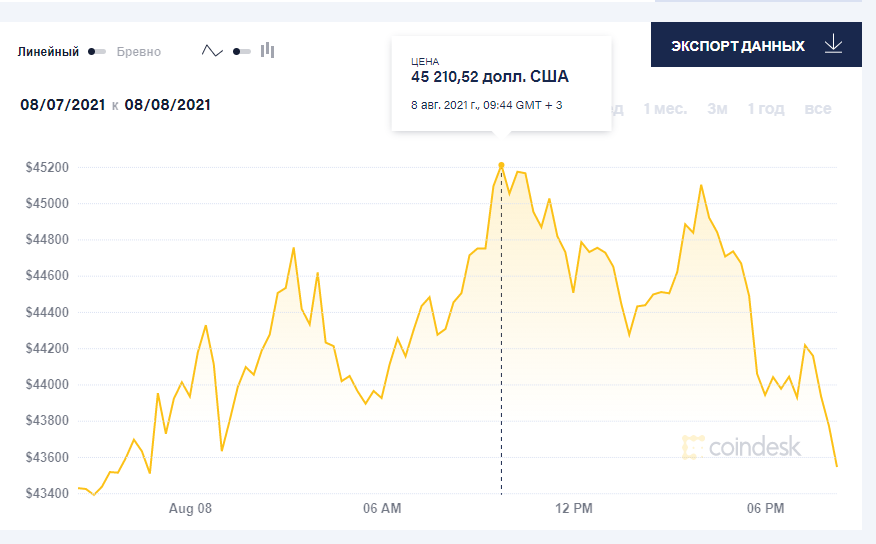Viewport: 876px width, 544px height.
Task: Click the $45200 y-axis label
Action: pyautogui.click(x=46, y=167)
